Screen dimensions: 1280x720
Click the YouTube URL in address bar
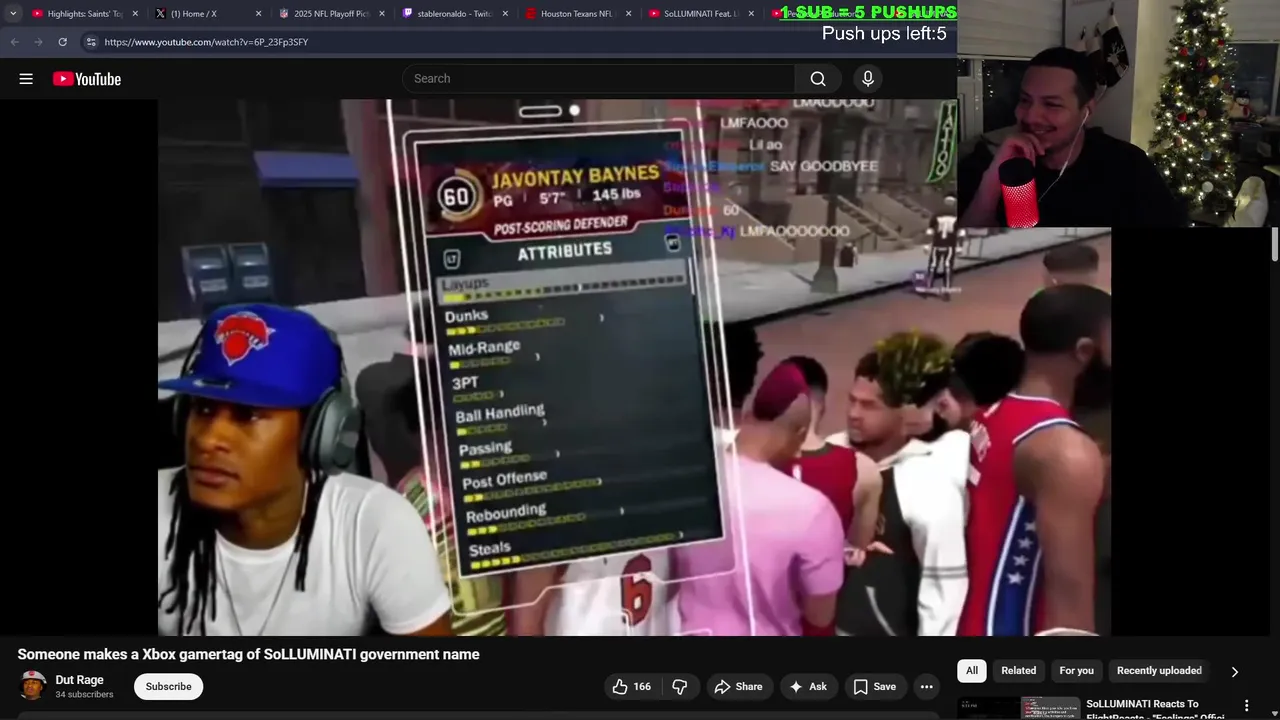(206, 42)
